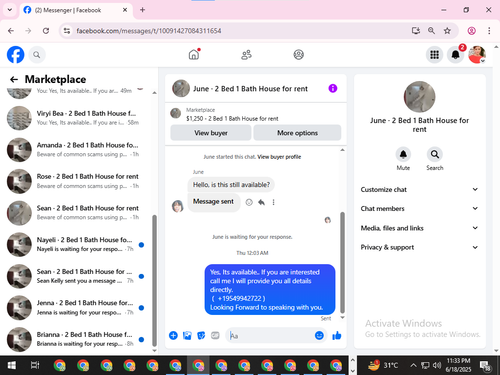500x375 pixels.
Task: Search within the June conversation
Action: (x=435, y=154)
